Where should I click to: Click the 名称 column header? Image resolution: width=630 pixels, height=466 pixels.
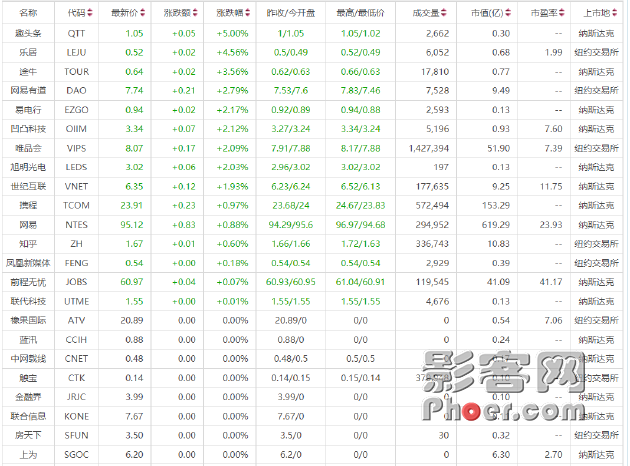pyautogui.click(x=28, y=13)
